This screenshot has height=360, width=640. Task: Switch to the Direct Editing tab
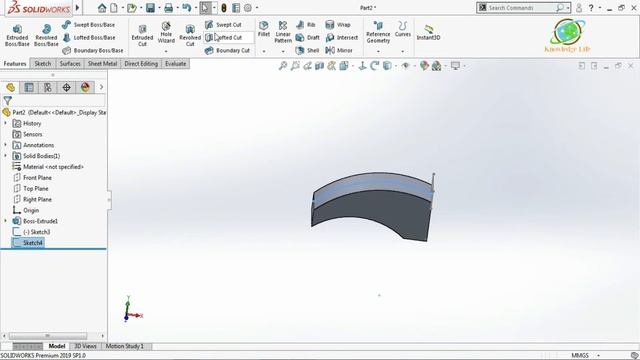pos(141,64)
